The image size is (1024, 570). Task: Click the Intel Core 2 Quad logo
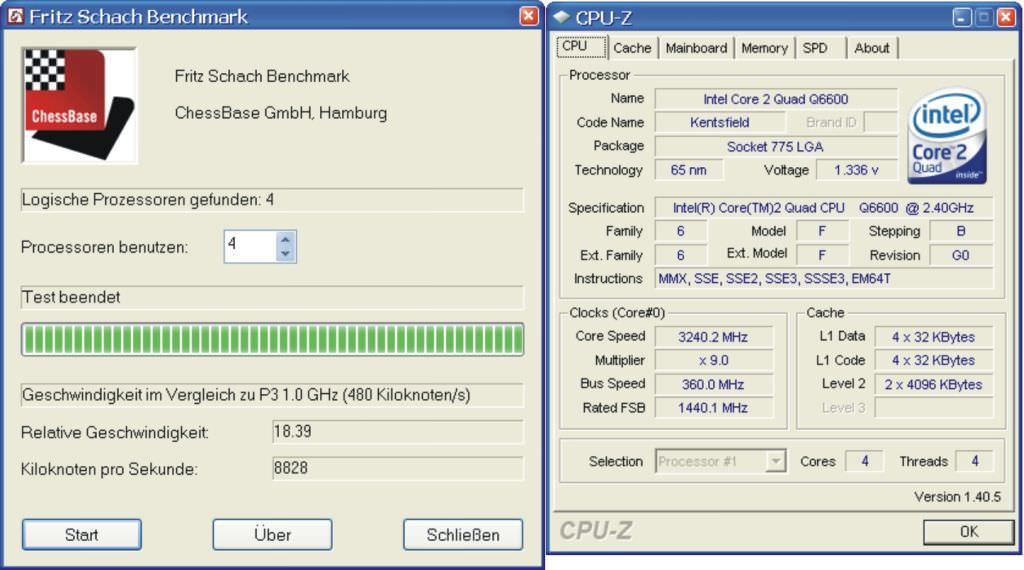click(947, 136)
